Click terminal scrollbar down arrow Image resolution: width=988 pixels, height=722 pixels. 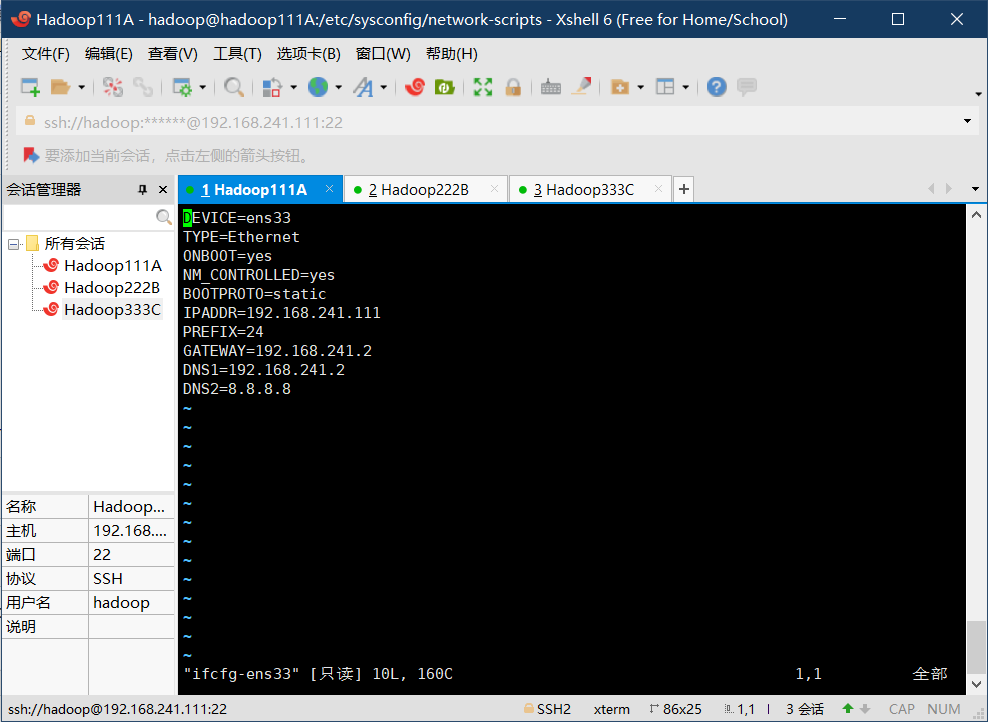point(976,684)
